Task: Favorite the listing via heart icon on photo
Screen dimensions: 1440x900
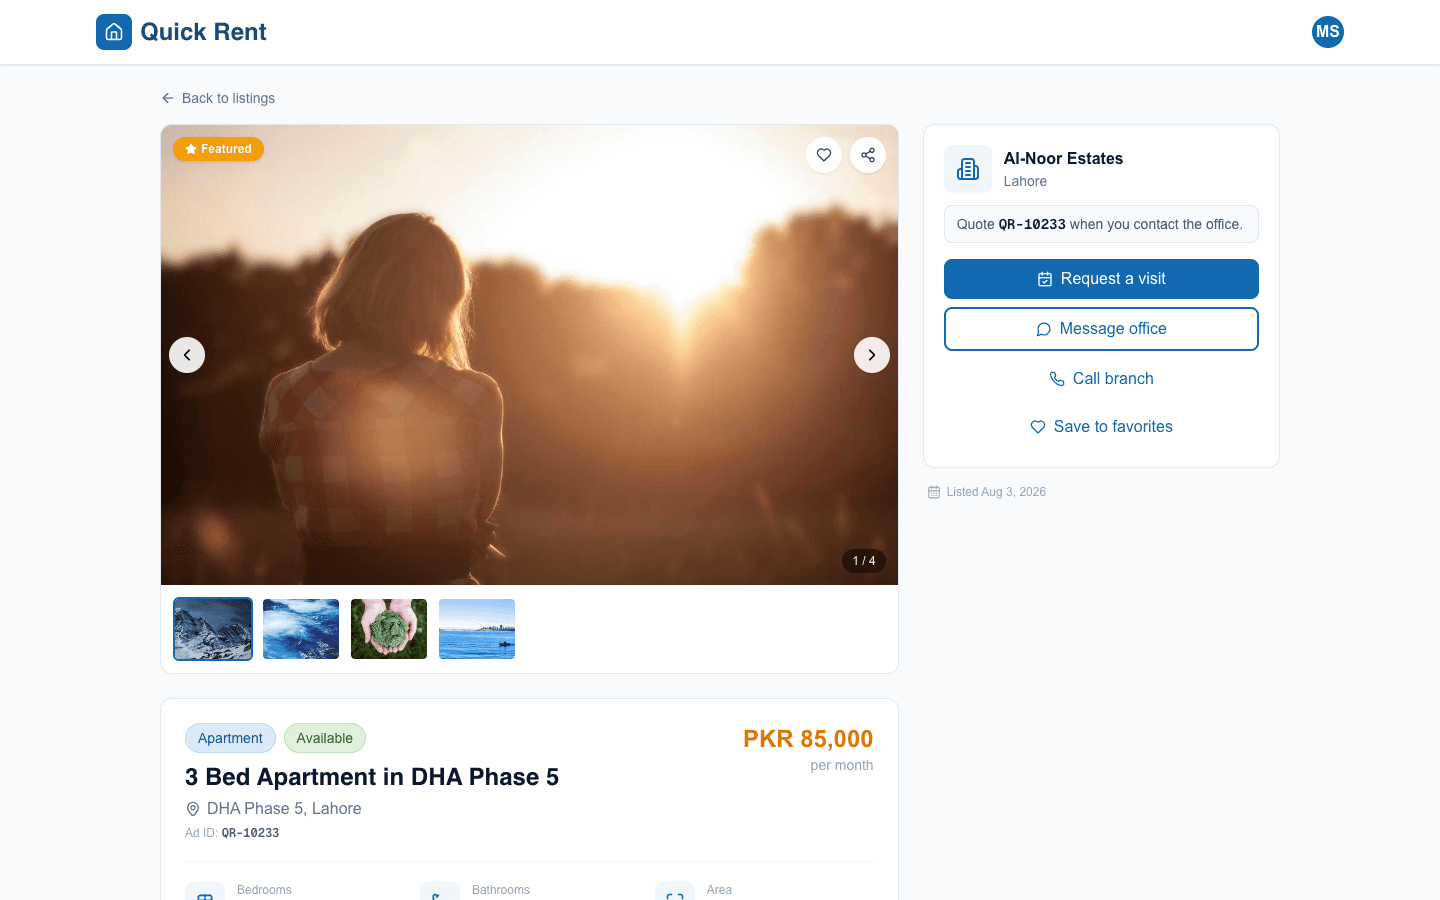Action: click(824, 155)
